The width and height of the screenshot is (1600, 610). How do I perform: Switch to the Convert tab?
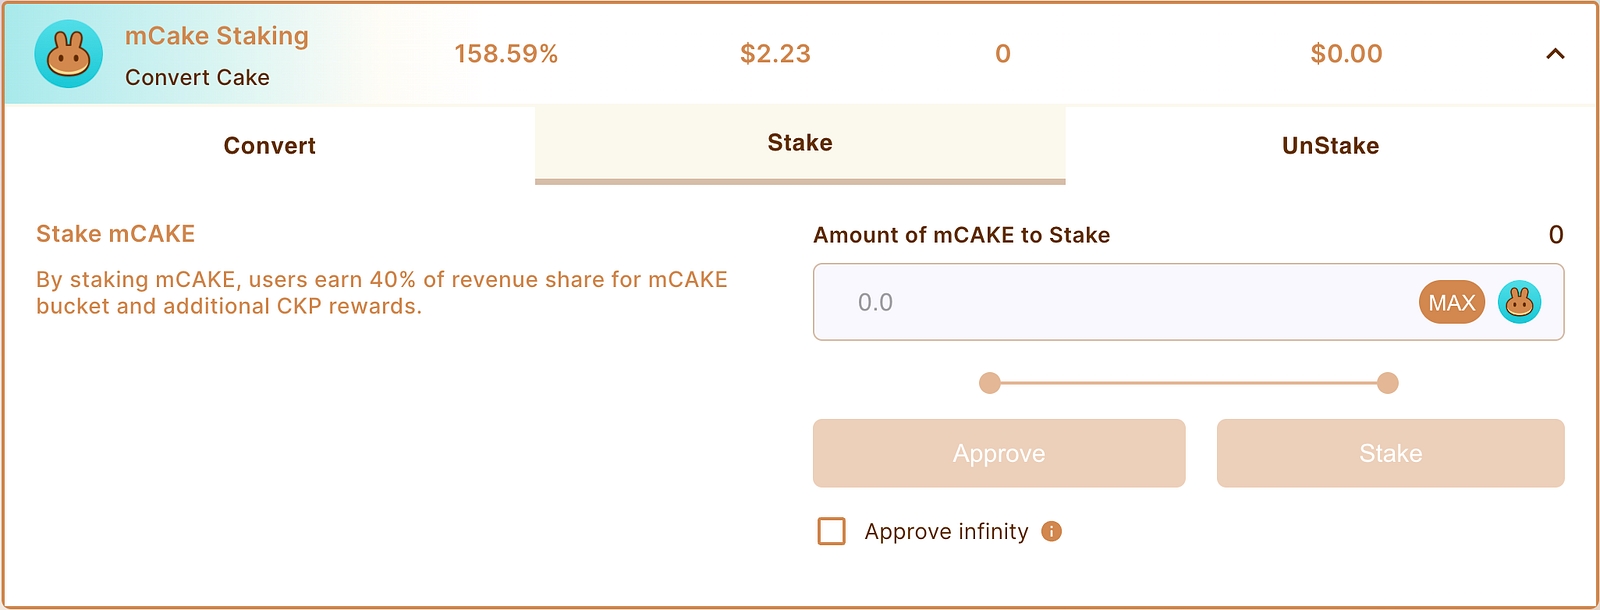[x=269, y=146]
